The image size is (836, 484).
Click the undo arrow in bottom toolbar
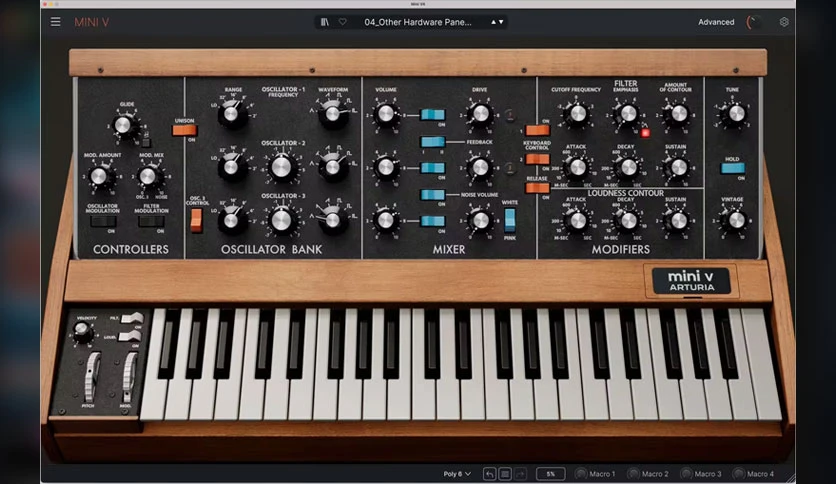click(x=489, y=473)
